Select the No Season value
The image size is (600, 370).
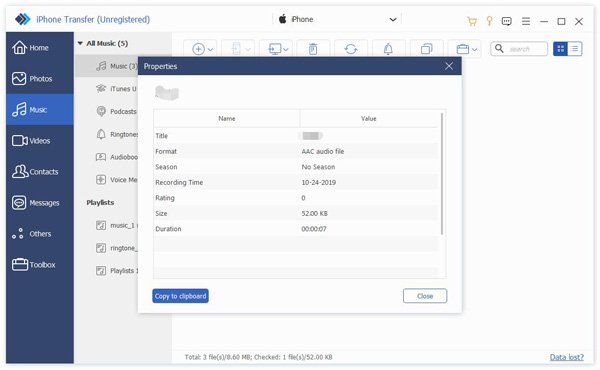click(318, 167)
